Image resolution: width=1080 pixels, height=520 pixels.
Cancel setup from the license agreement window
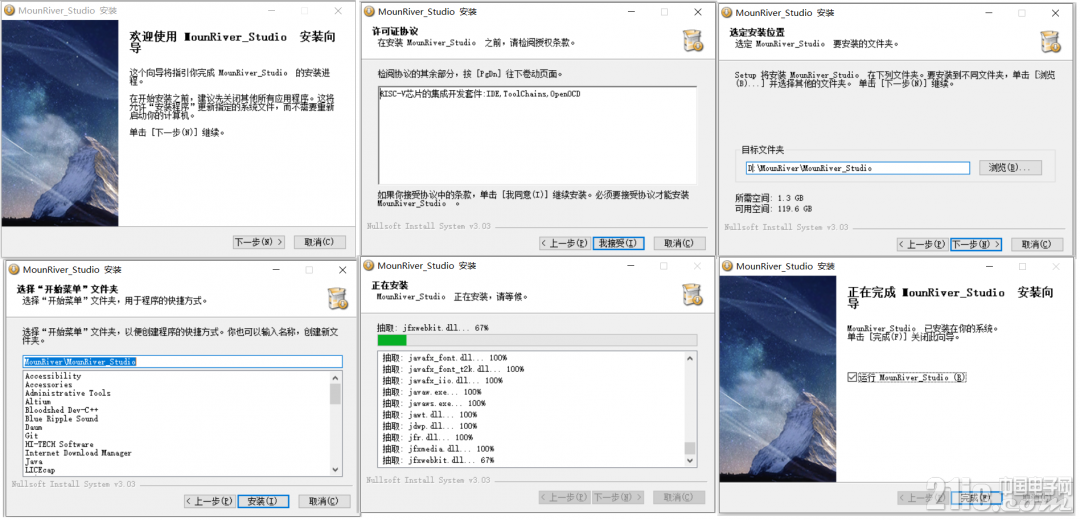[678, 243]
